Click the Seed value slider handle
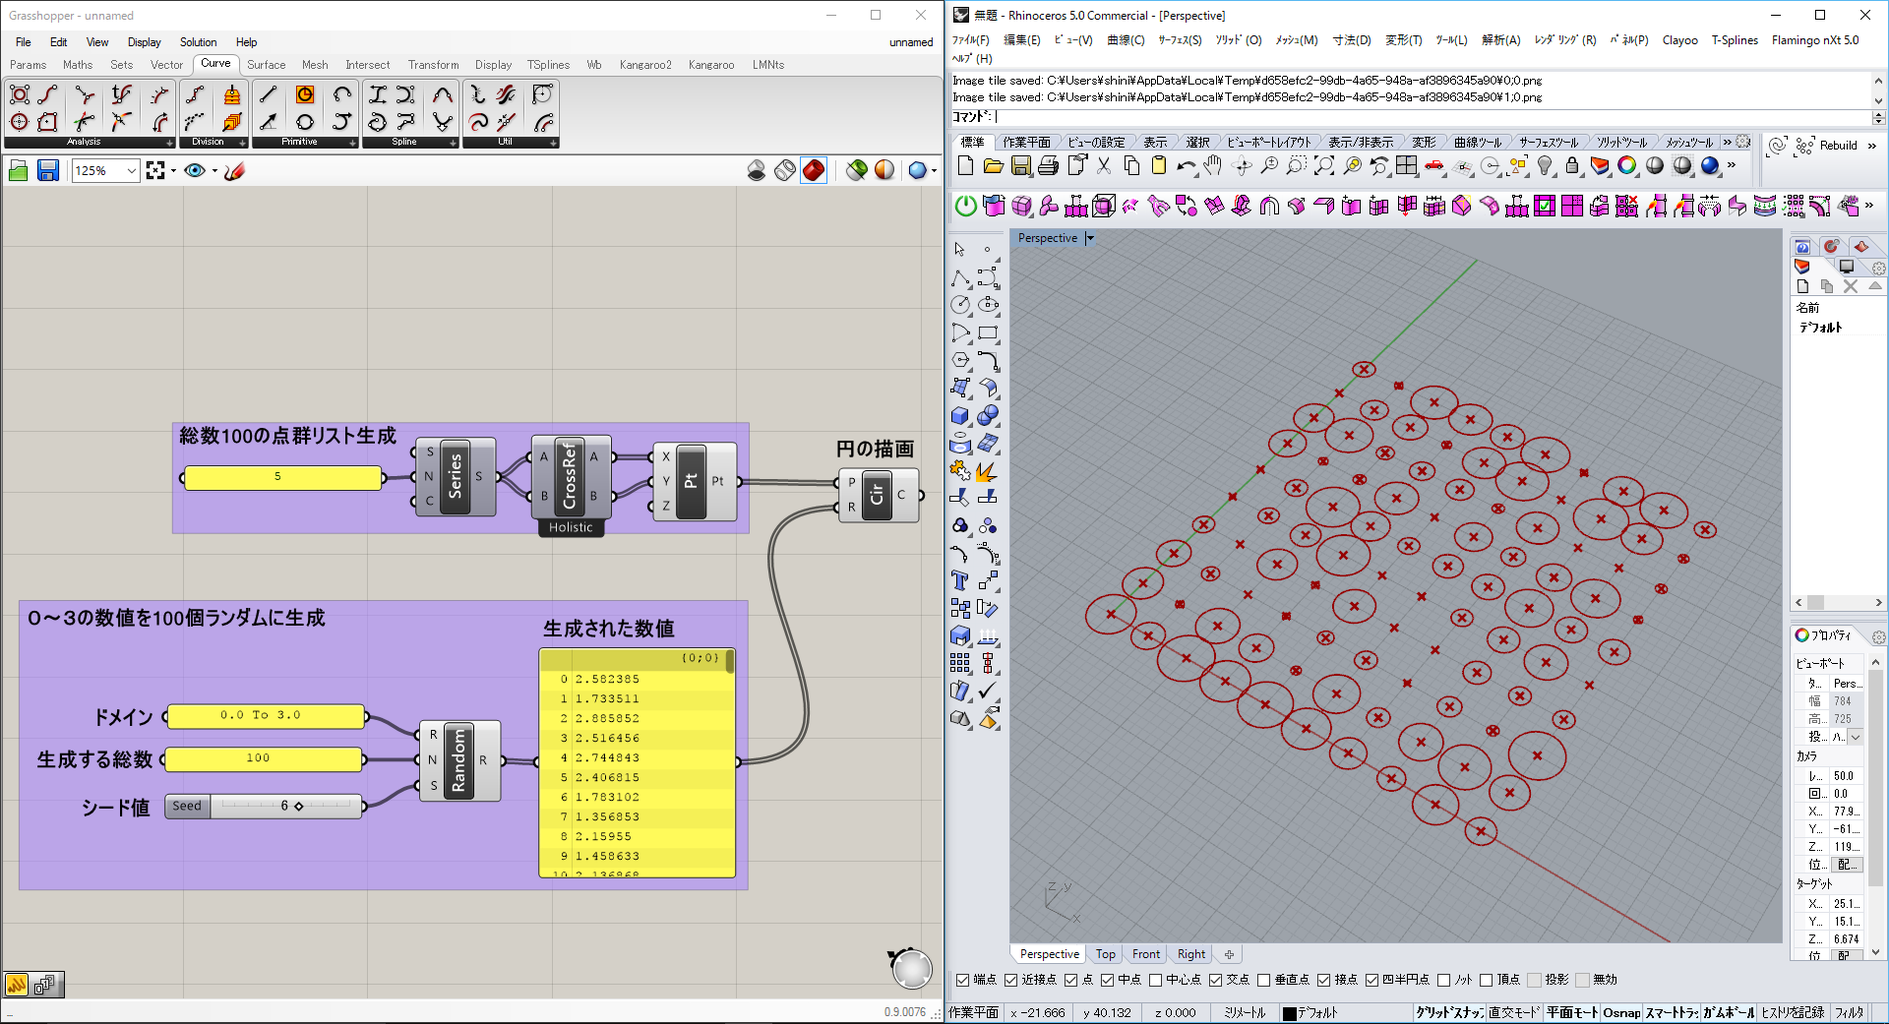Image resolution: width=1889 pixels, height=1024 pixels. point(298,806)
